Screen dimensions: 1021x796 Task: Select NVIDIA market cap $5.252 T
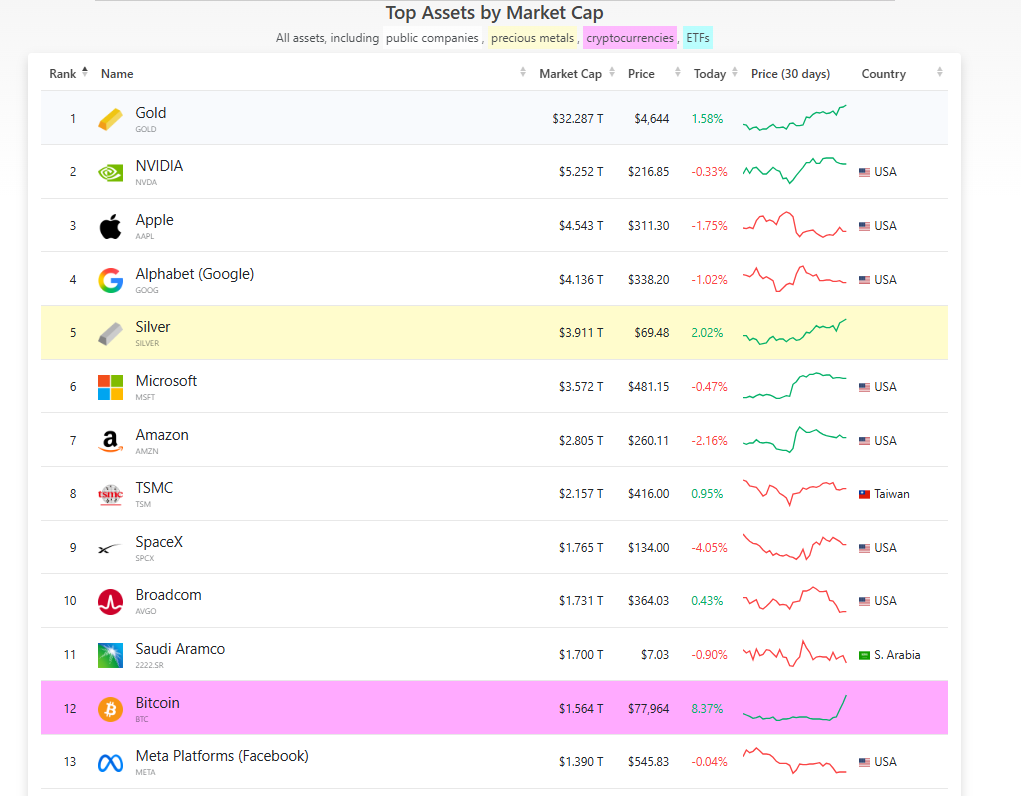(581, 172)
